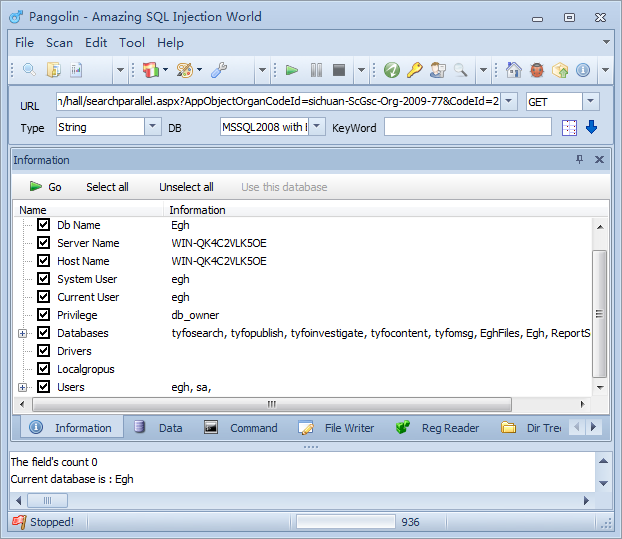The height and width of the screenshot is (539, 622).
Task: Click the wrench tools icon
Action: click(x=219, y=70)
